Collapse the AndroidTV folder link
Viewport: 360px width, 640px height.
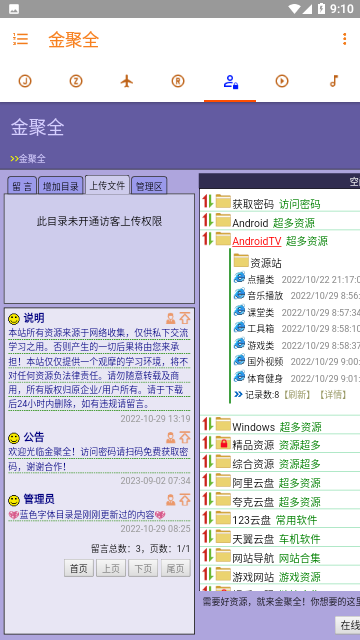pyautogui.click(x=257, y=241)
